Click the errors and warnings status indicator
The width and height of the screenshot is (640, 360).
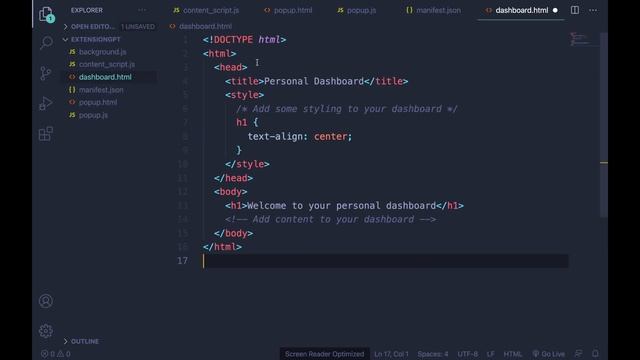(x=56, y=354)
